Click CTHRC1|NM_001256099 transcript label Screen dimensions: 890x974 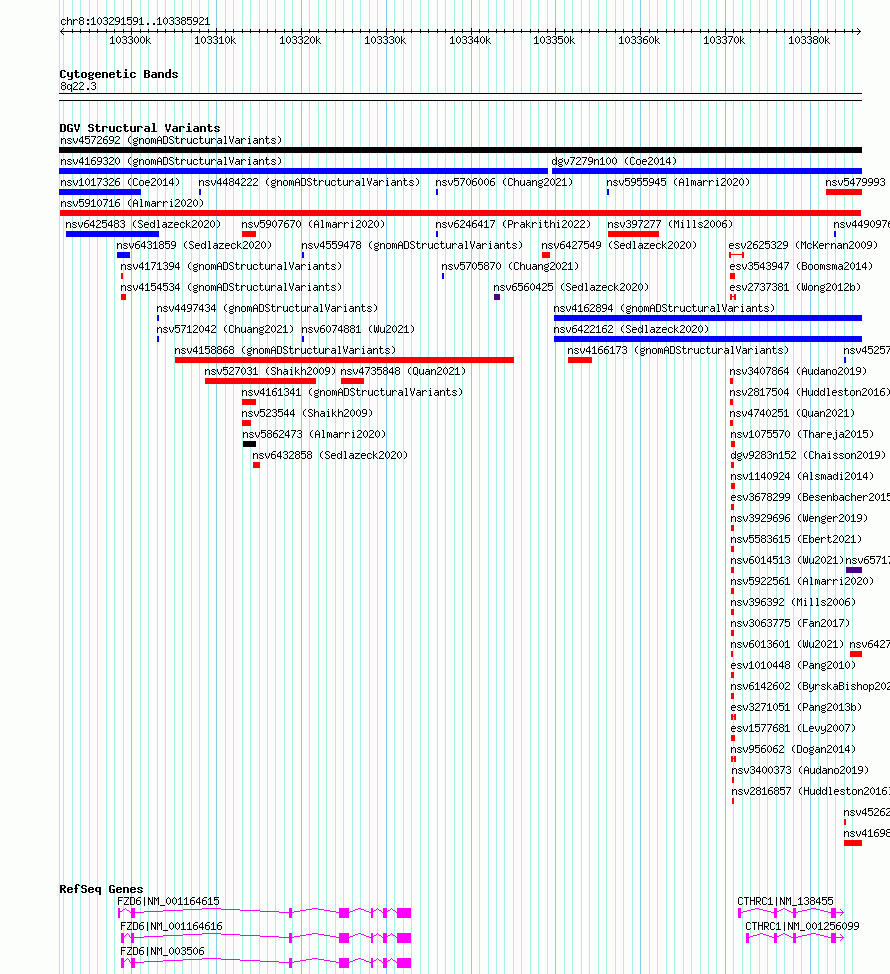tap(802, 926)
